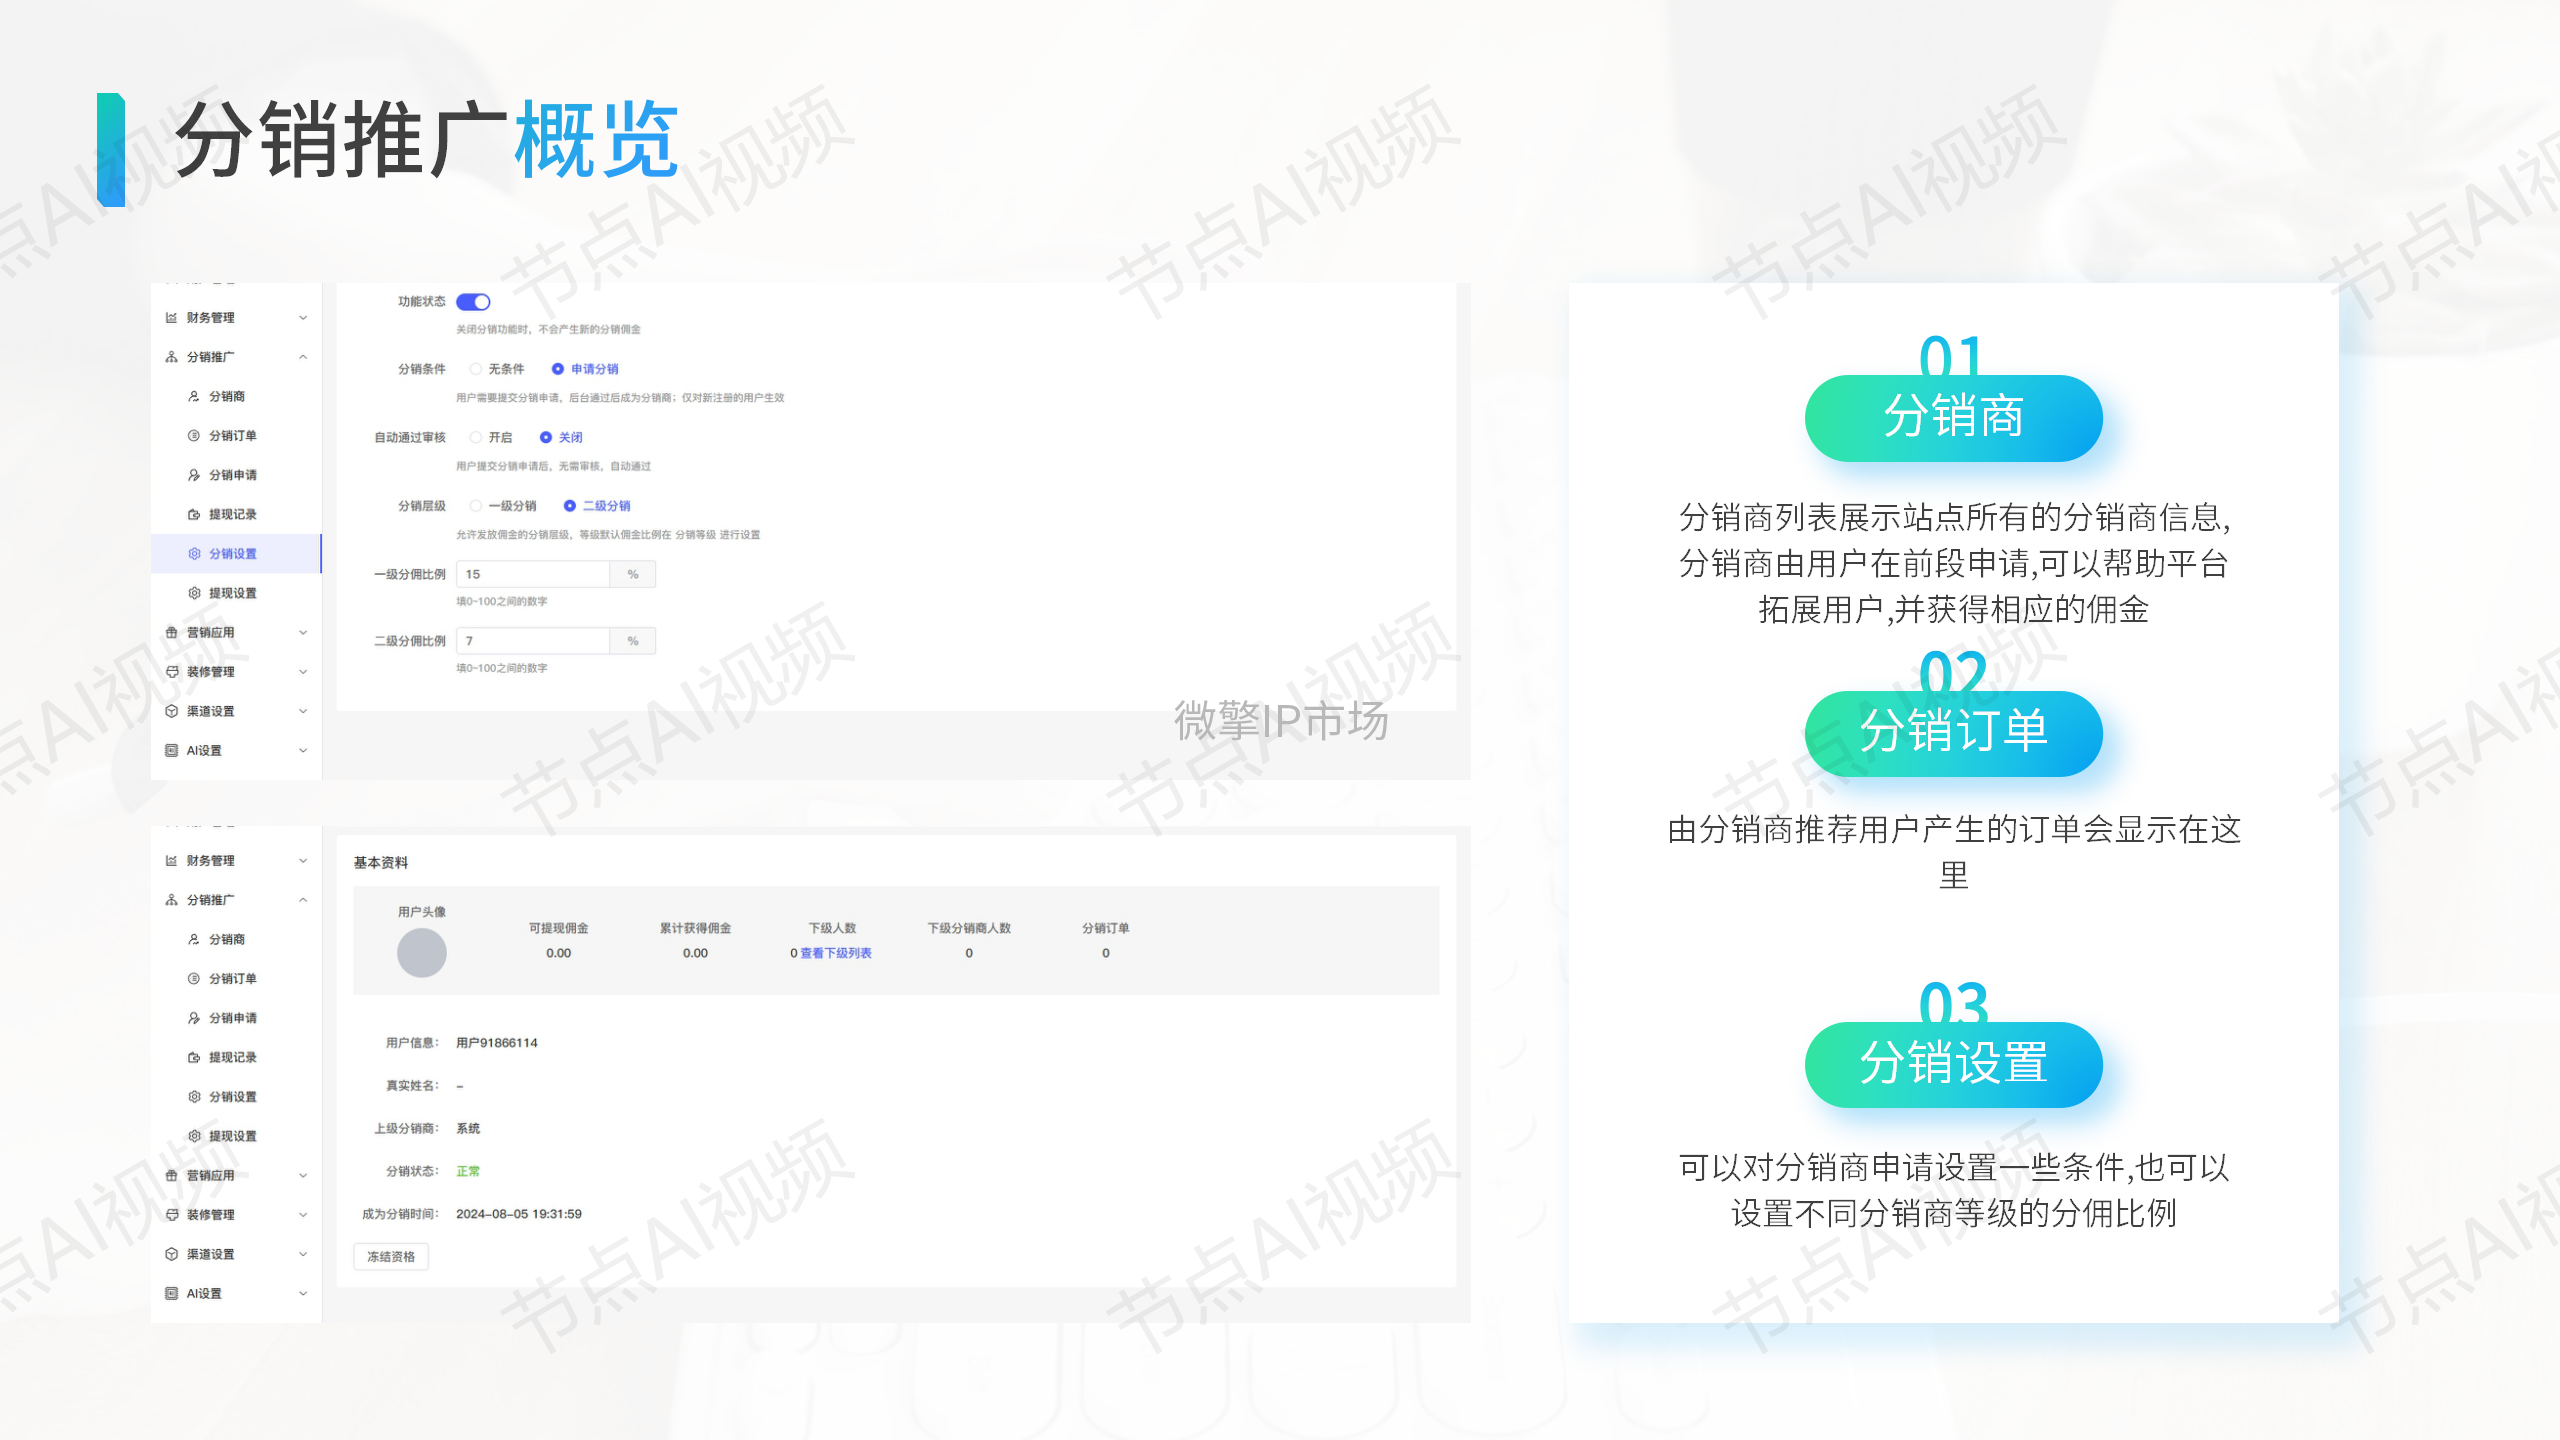Click highlighted 分销设置 gear icon in settings-form screenshot
The width and height of the screenshot is (2560, 1440).
pyautogui.click(x=194, y=554)
